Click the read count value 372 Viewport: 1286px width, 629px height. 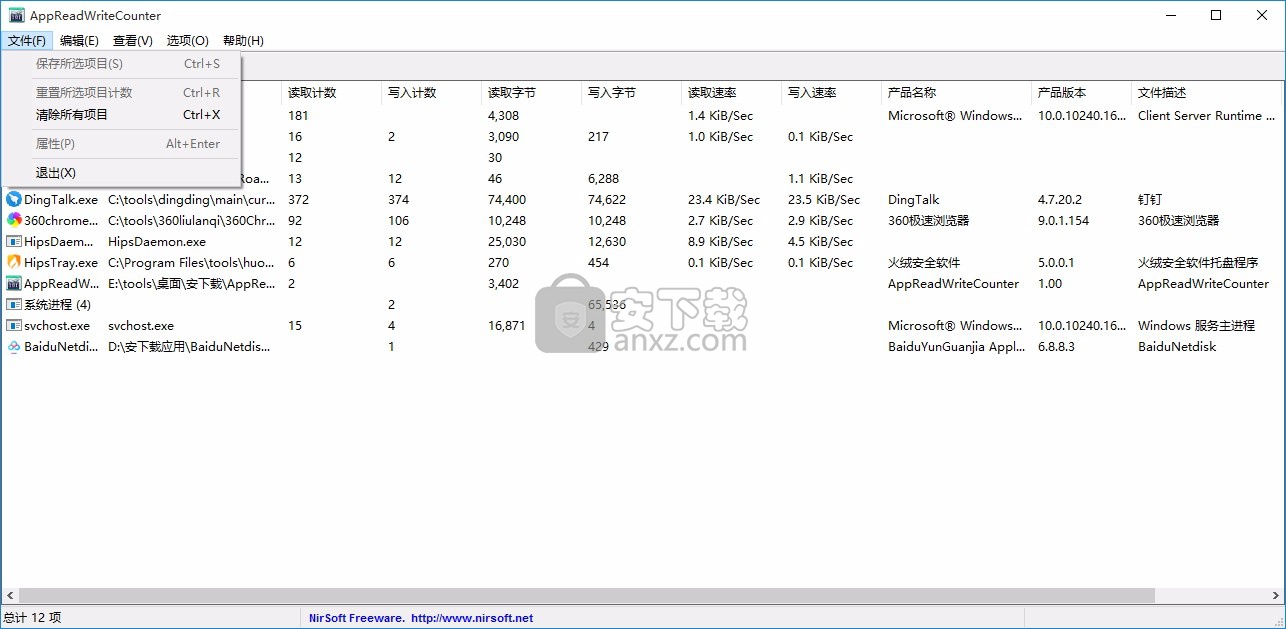299,200
